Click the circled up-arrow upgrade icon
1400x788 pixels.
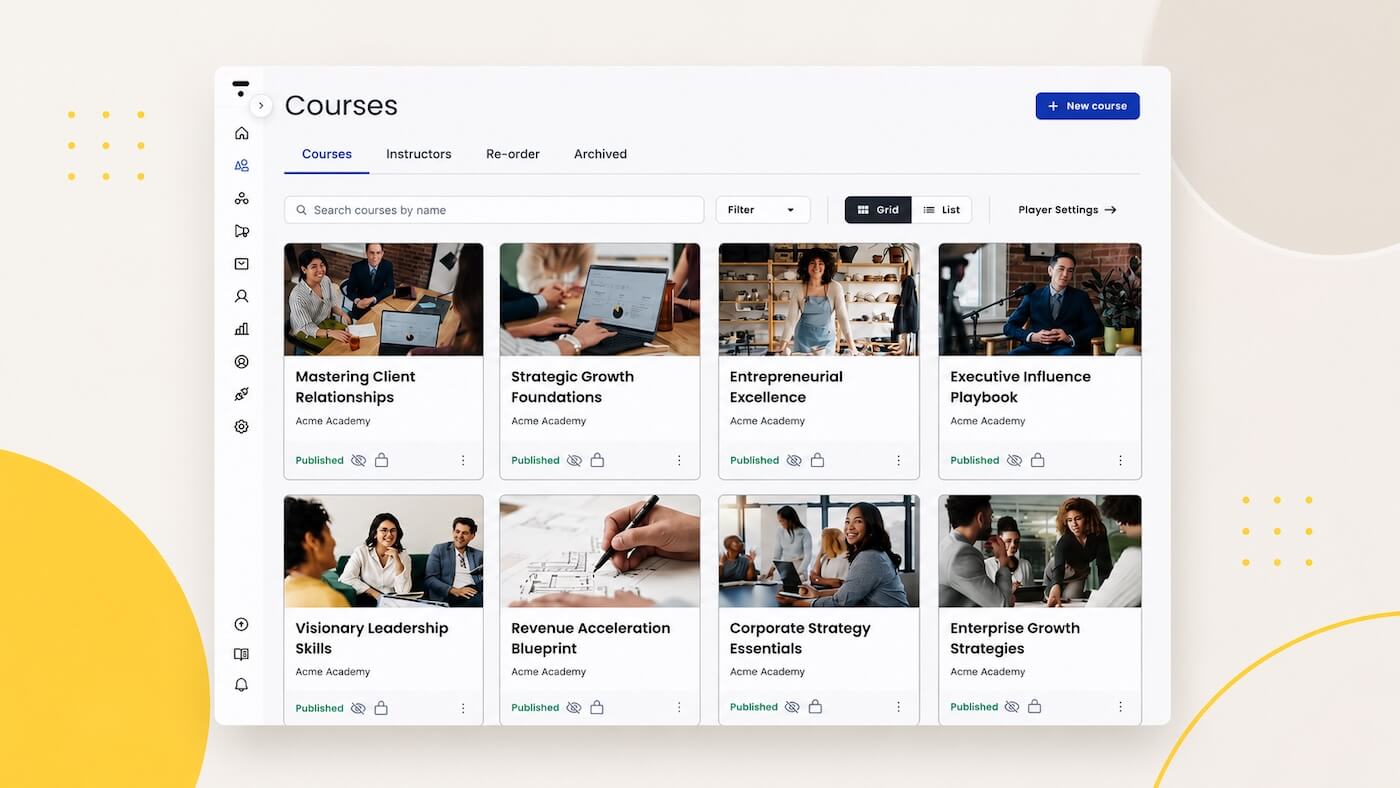click(241, 624)
